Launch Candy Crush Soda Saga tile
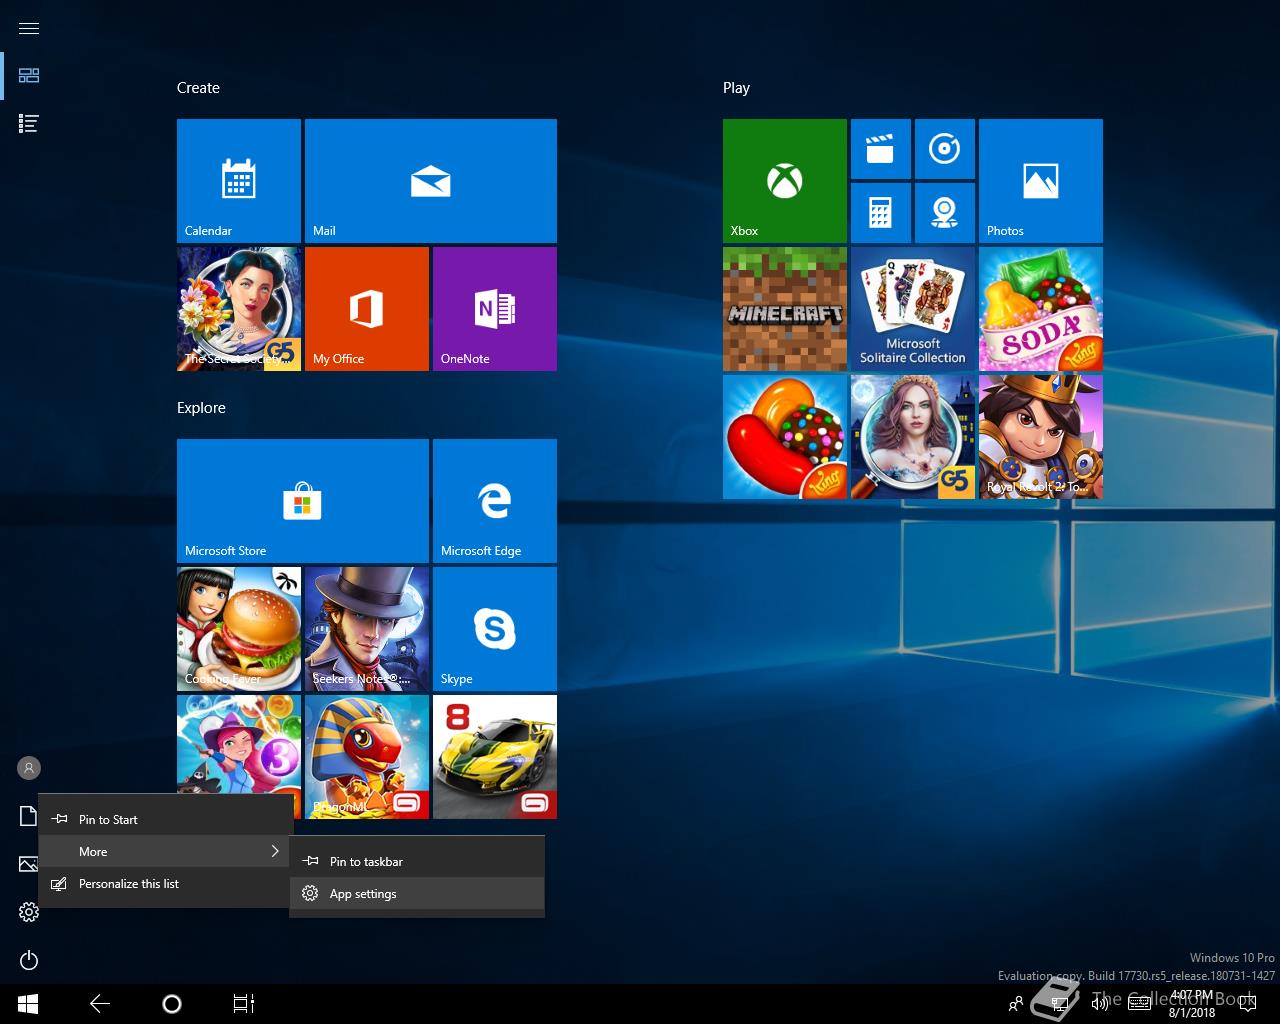The width and height of the screenshot is (1280, 1024). [x=1041, y=309]
